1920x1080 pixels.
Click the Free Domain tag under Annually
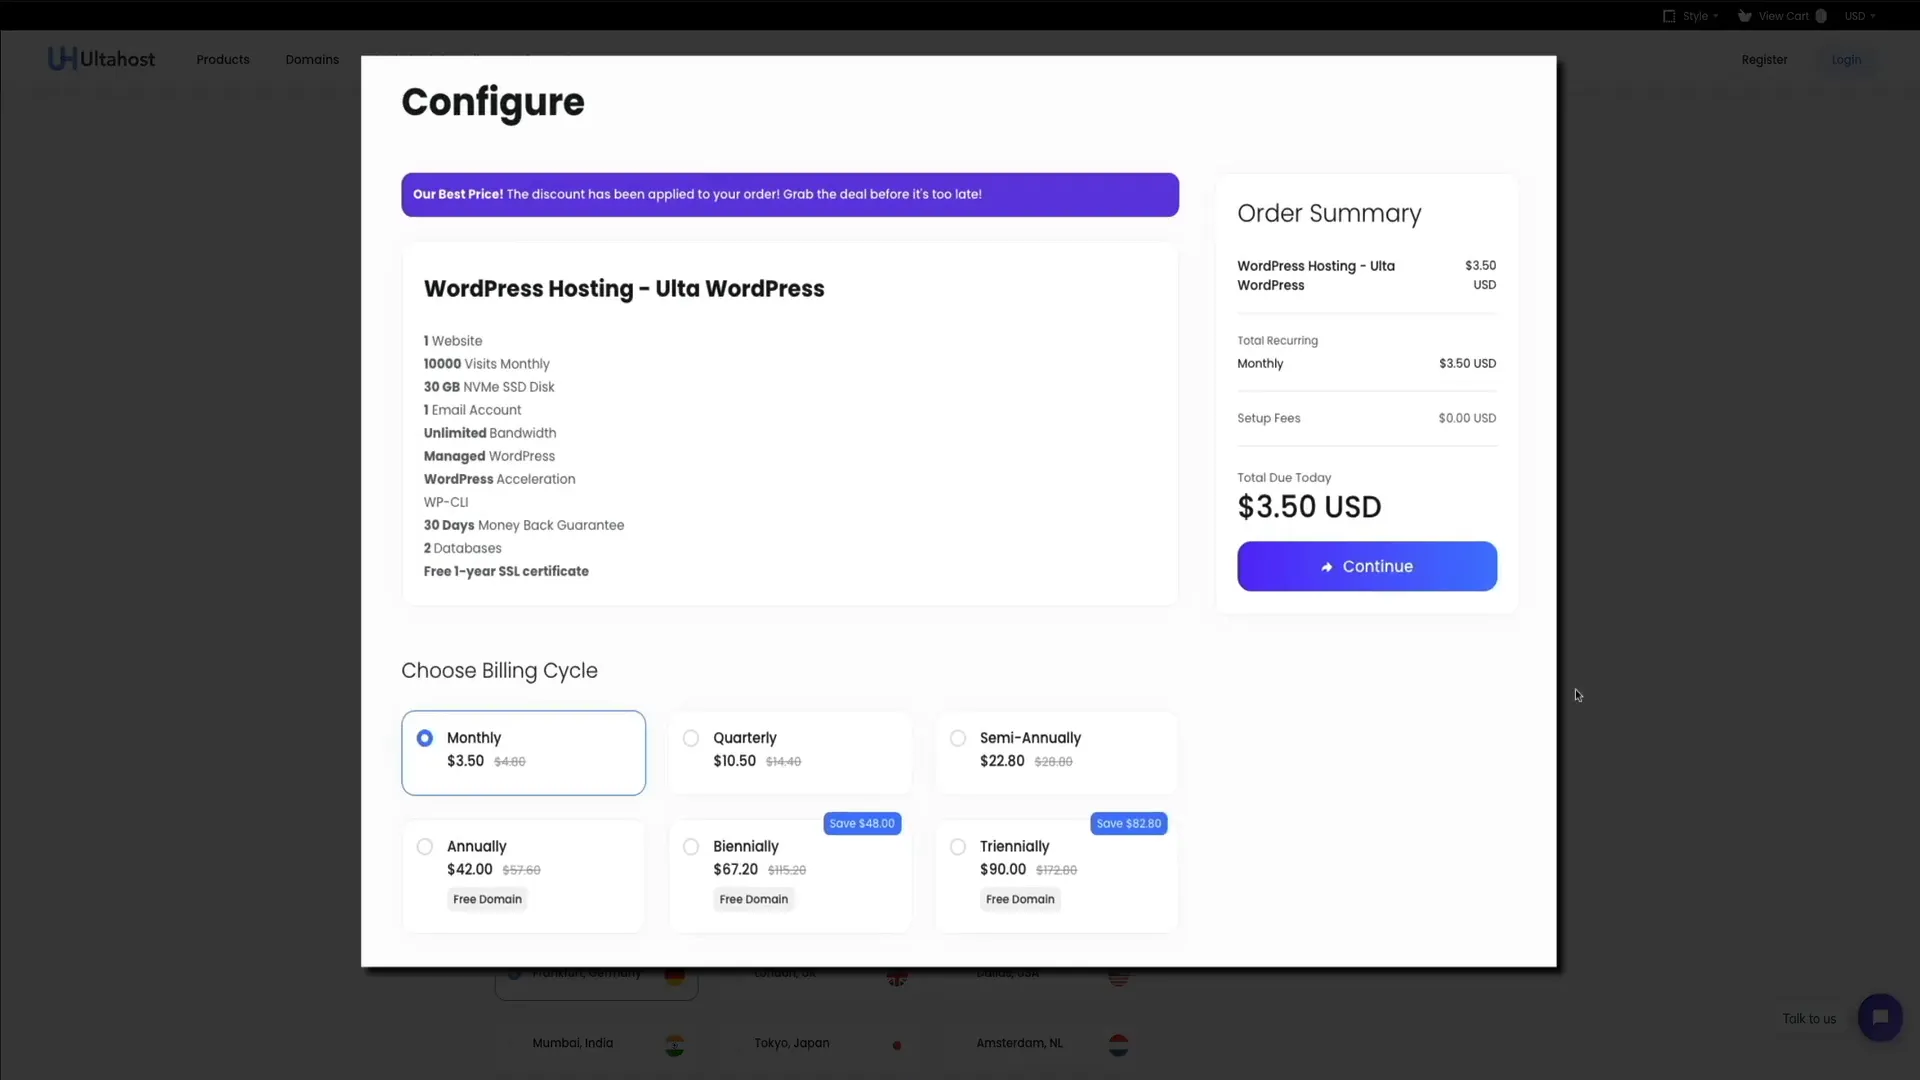[487, 899]
